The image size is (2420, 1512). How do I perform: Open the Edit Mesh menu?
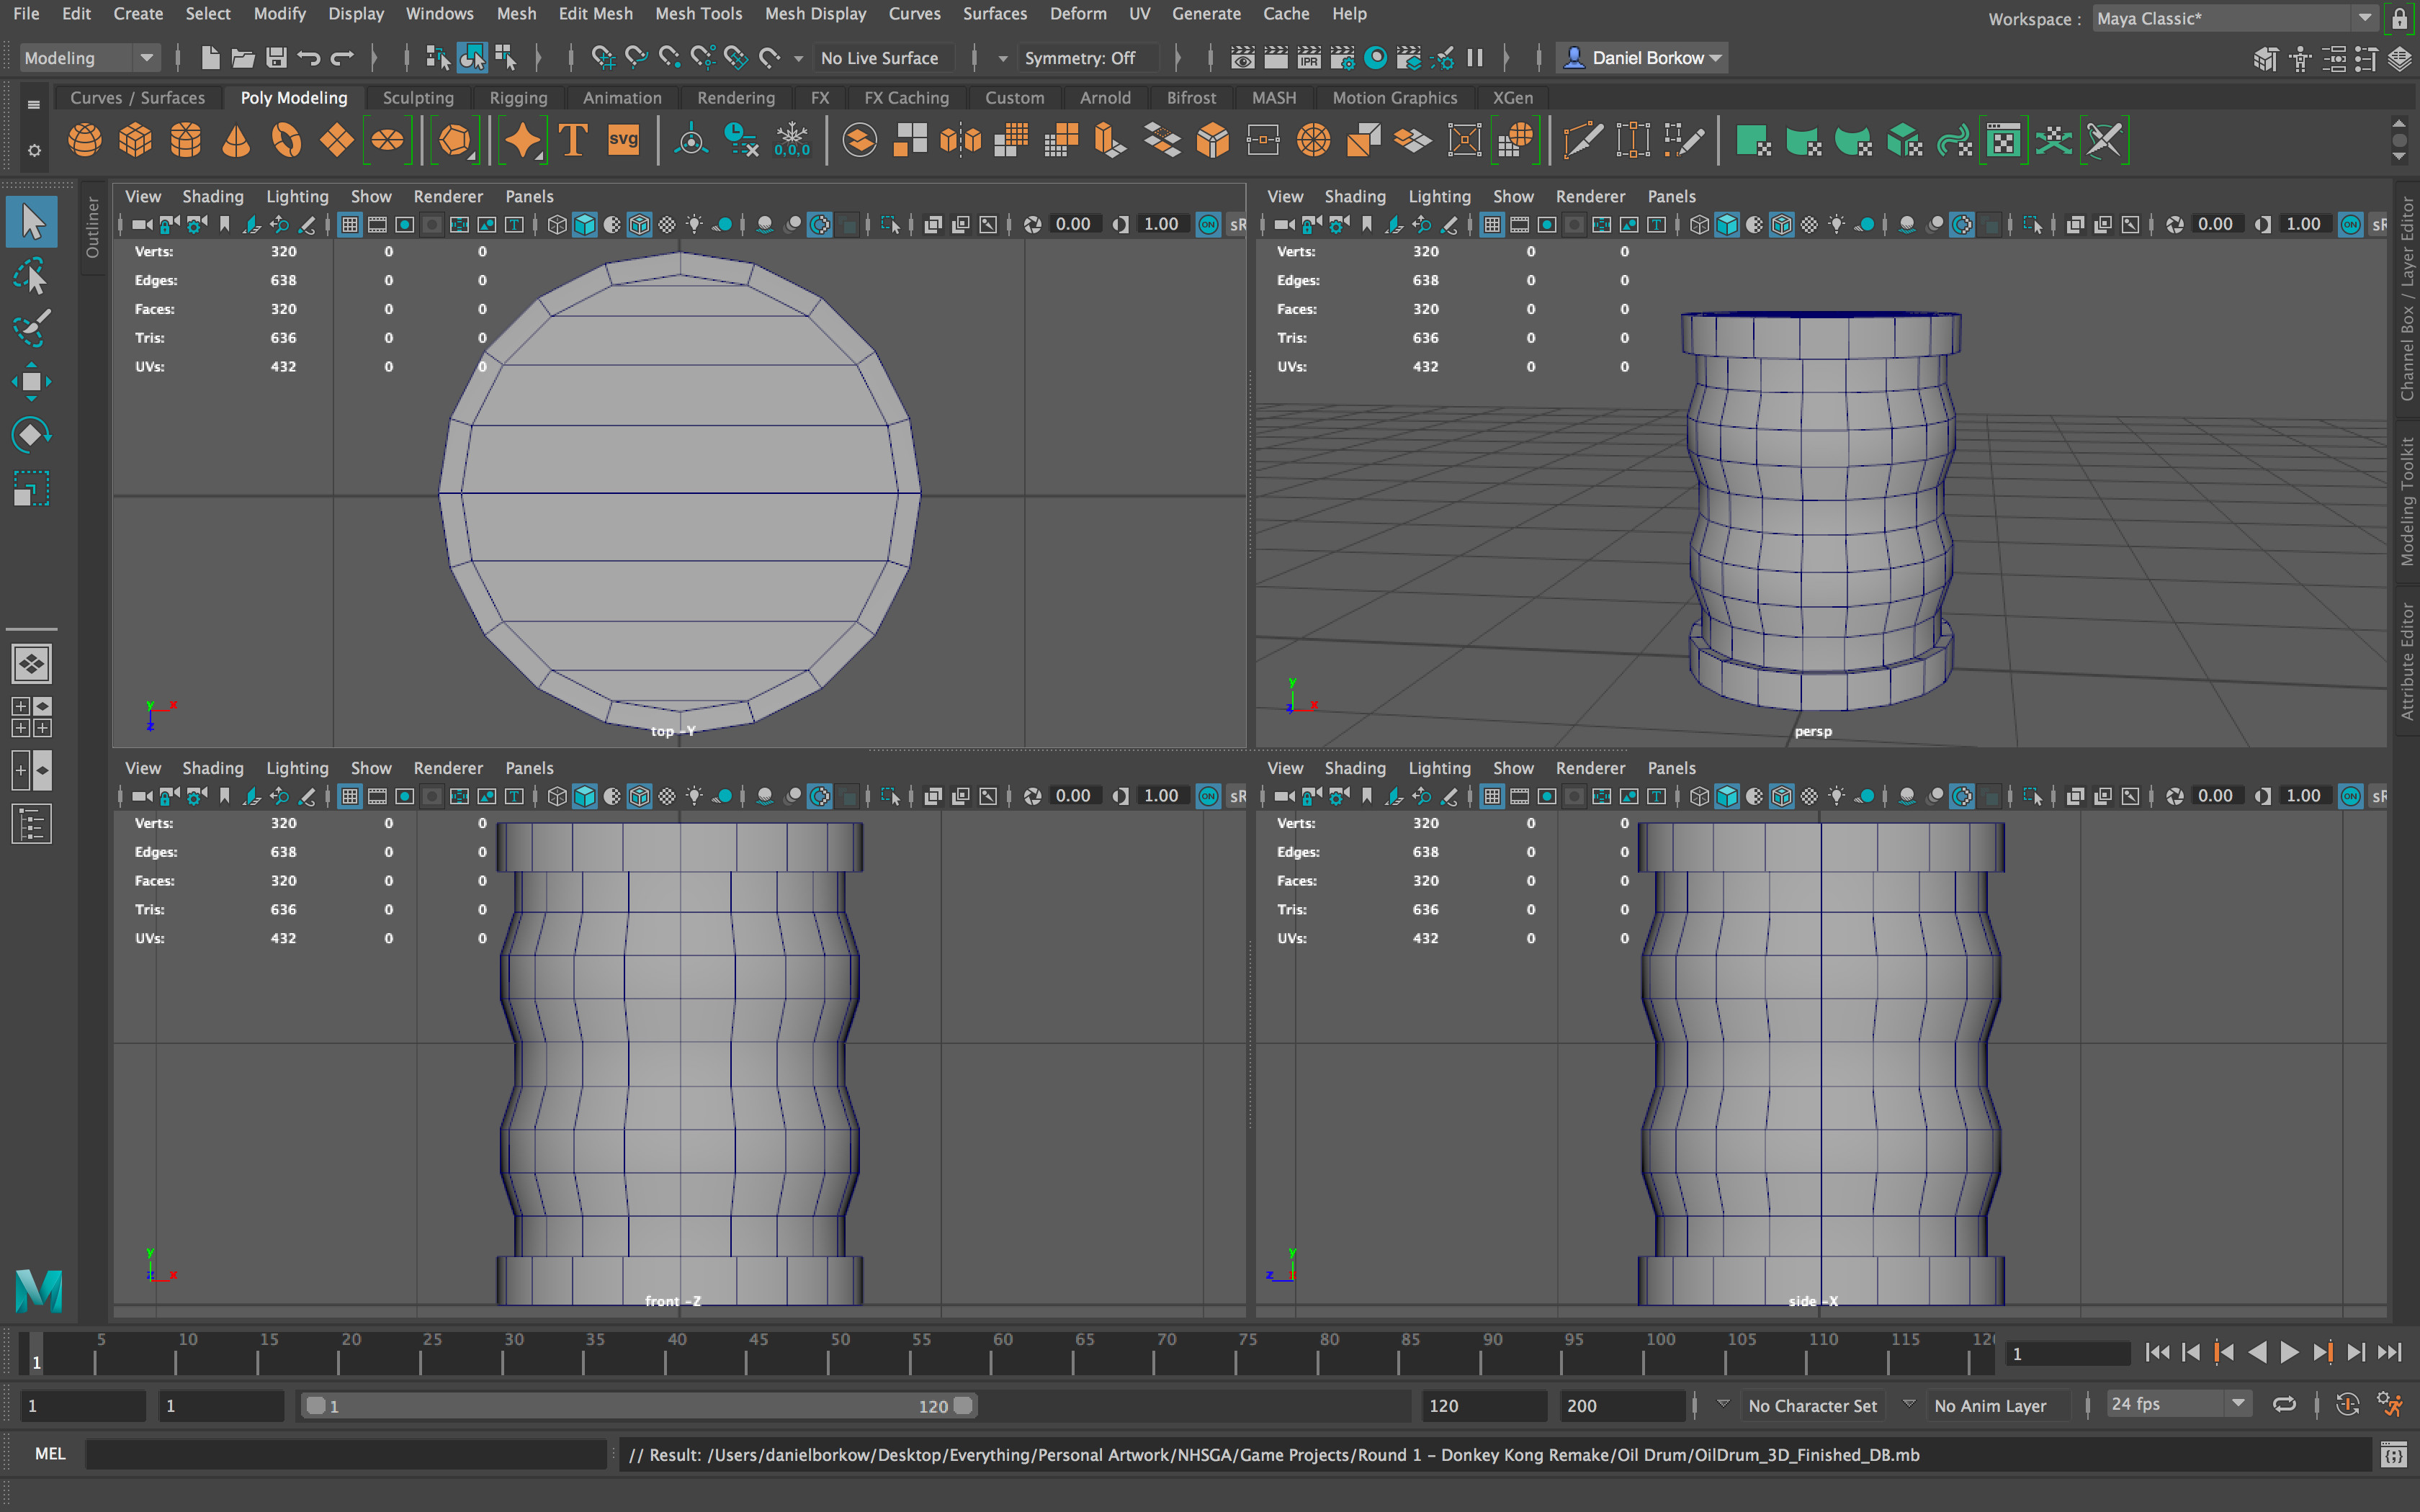[x=595, y=14]
